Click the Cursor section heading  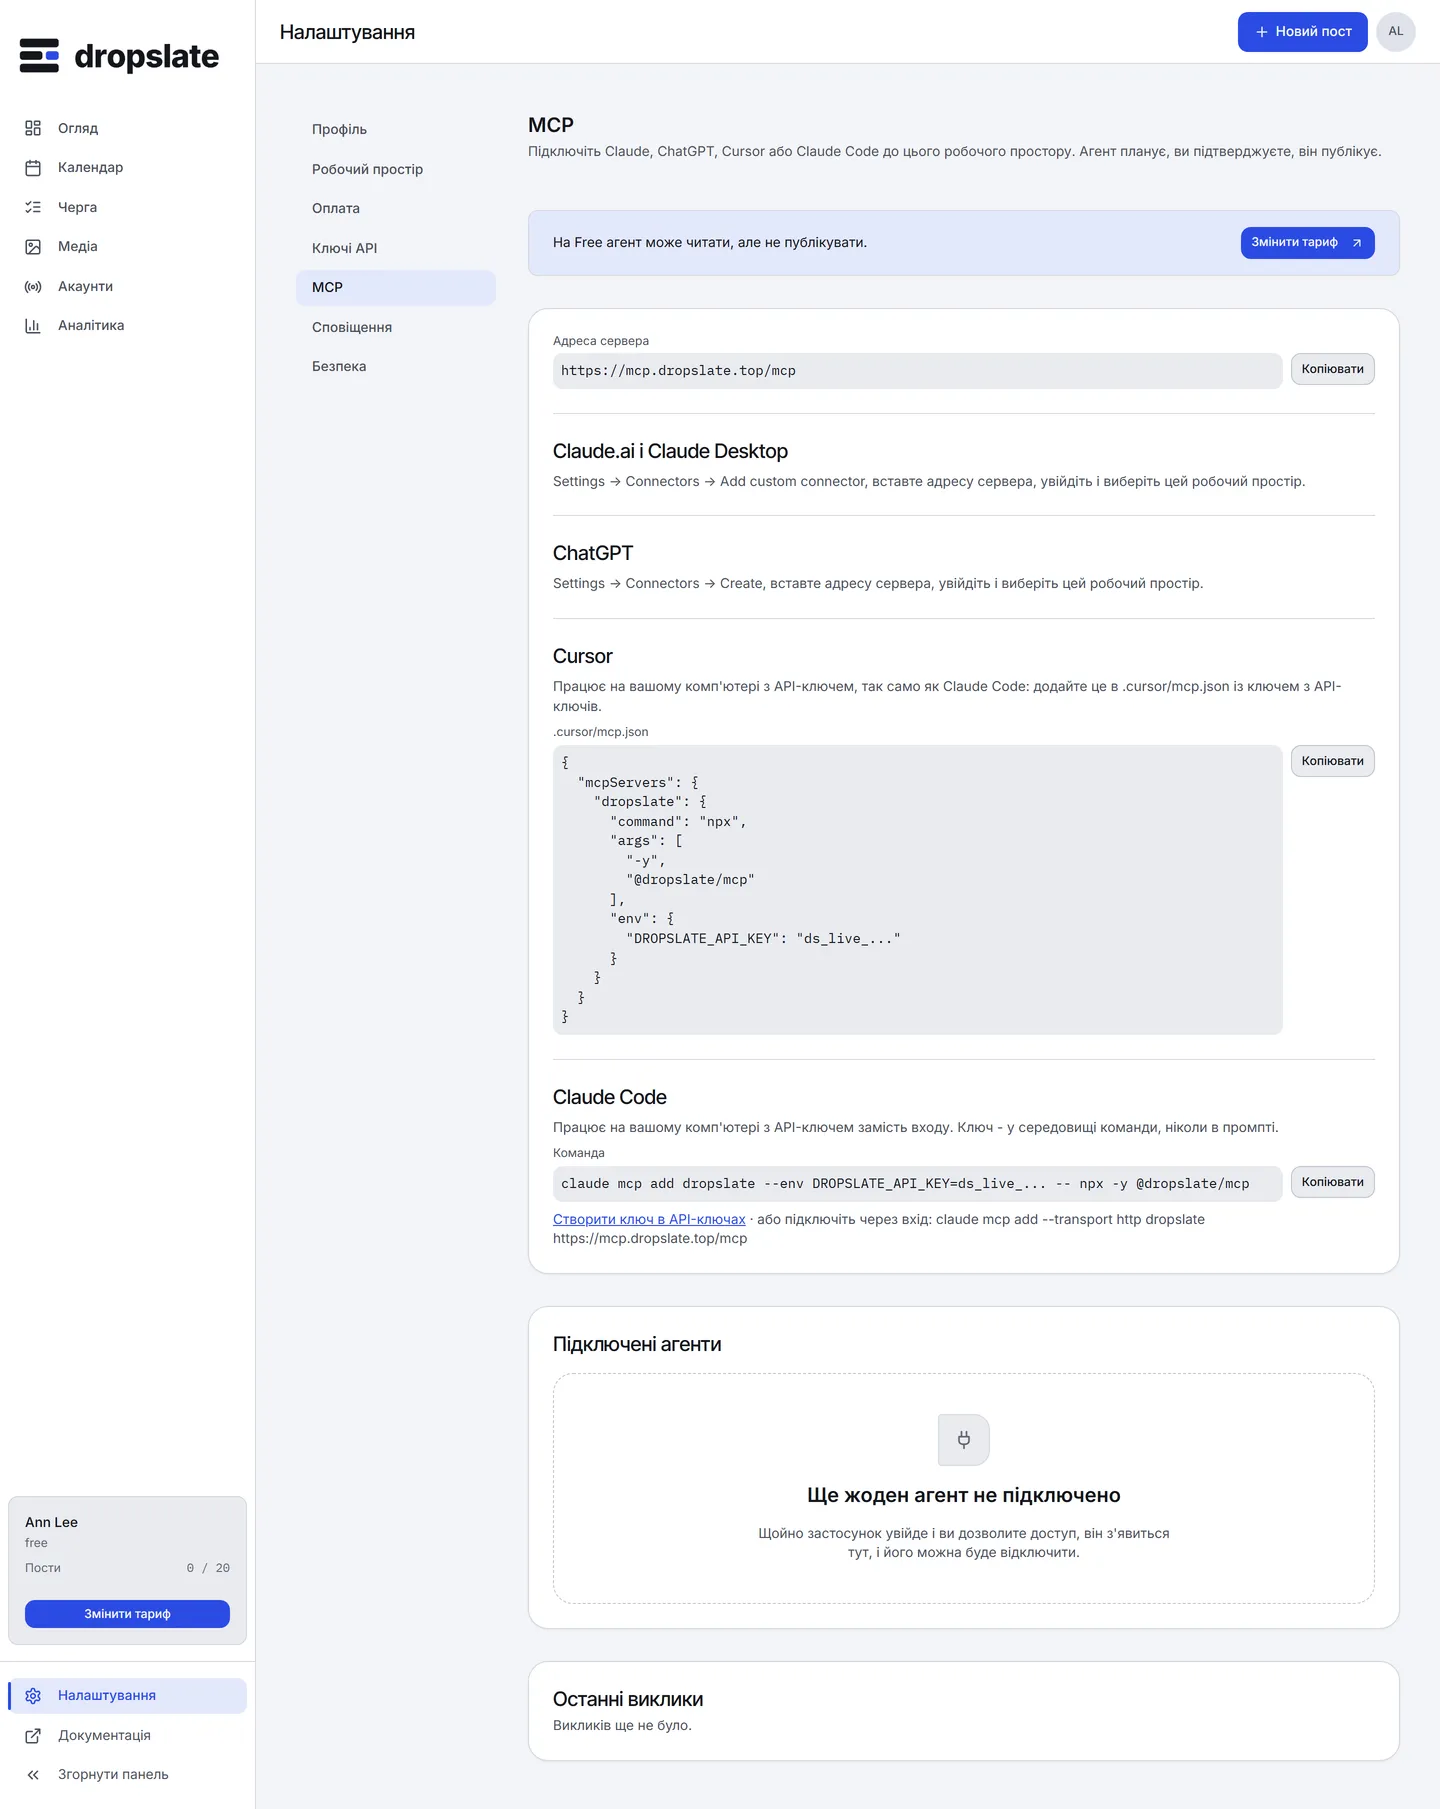coord(582,656)
